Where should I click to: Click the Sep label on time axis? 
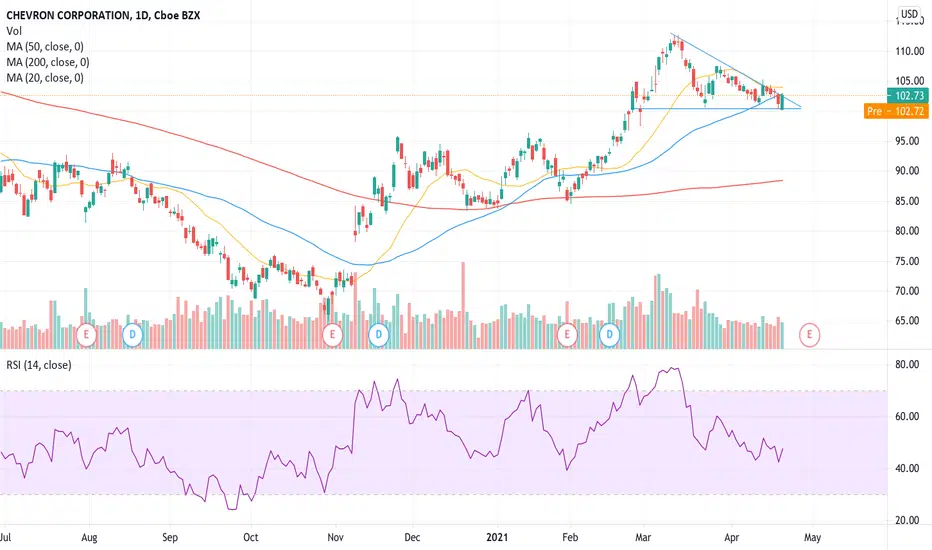tap(170, 537)
